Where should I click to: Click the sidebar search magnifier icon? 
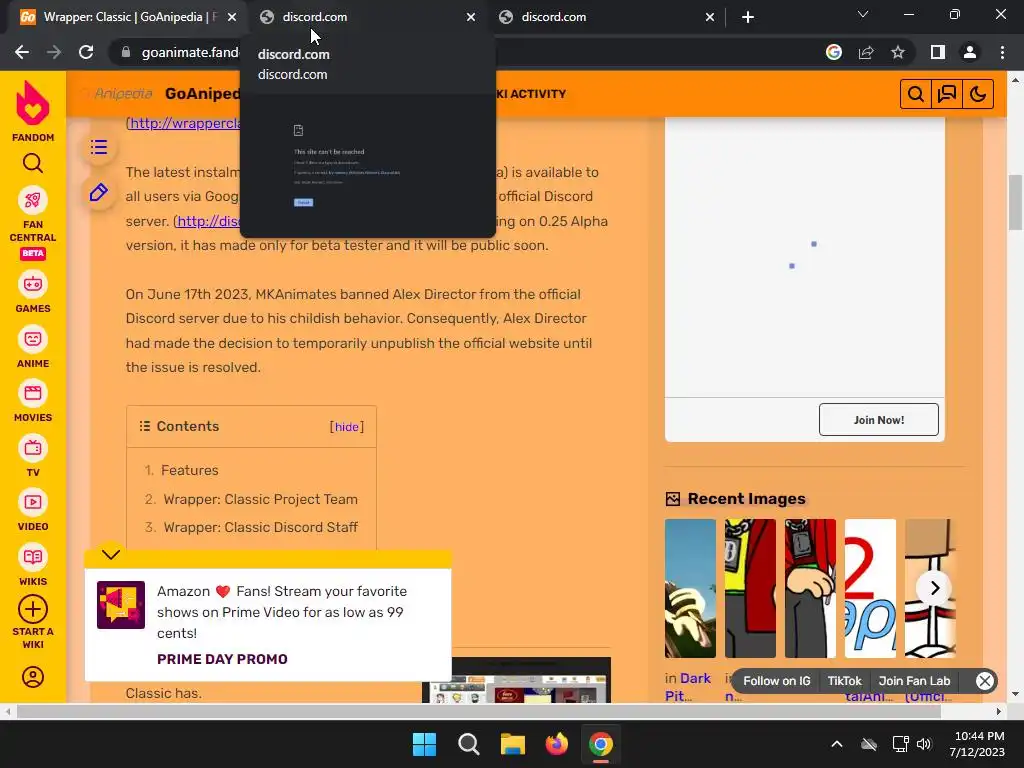pyautogui.click(x=33, y=163)
